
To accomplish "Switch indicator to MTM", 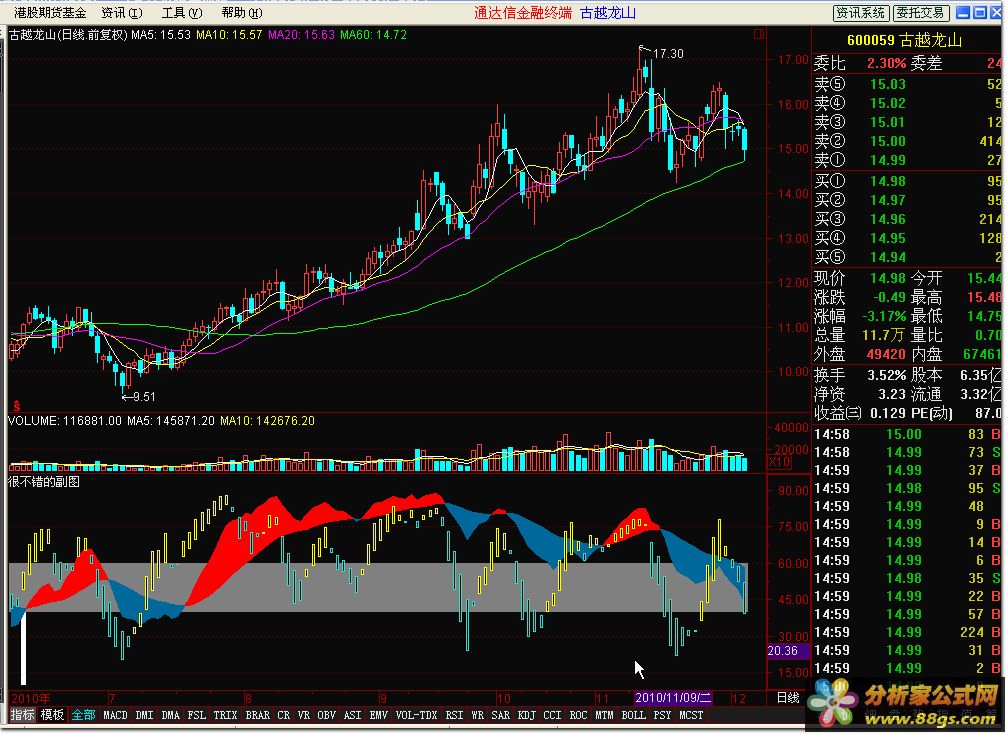I will tap(604, 715).
